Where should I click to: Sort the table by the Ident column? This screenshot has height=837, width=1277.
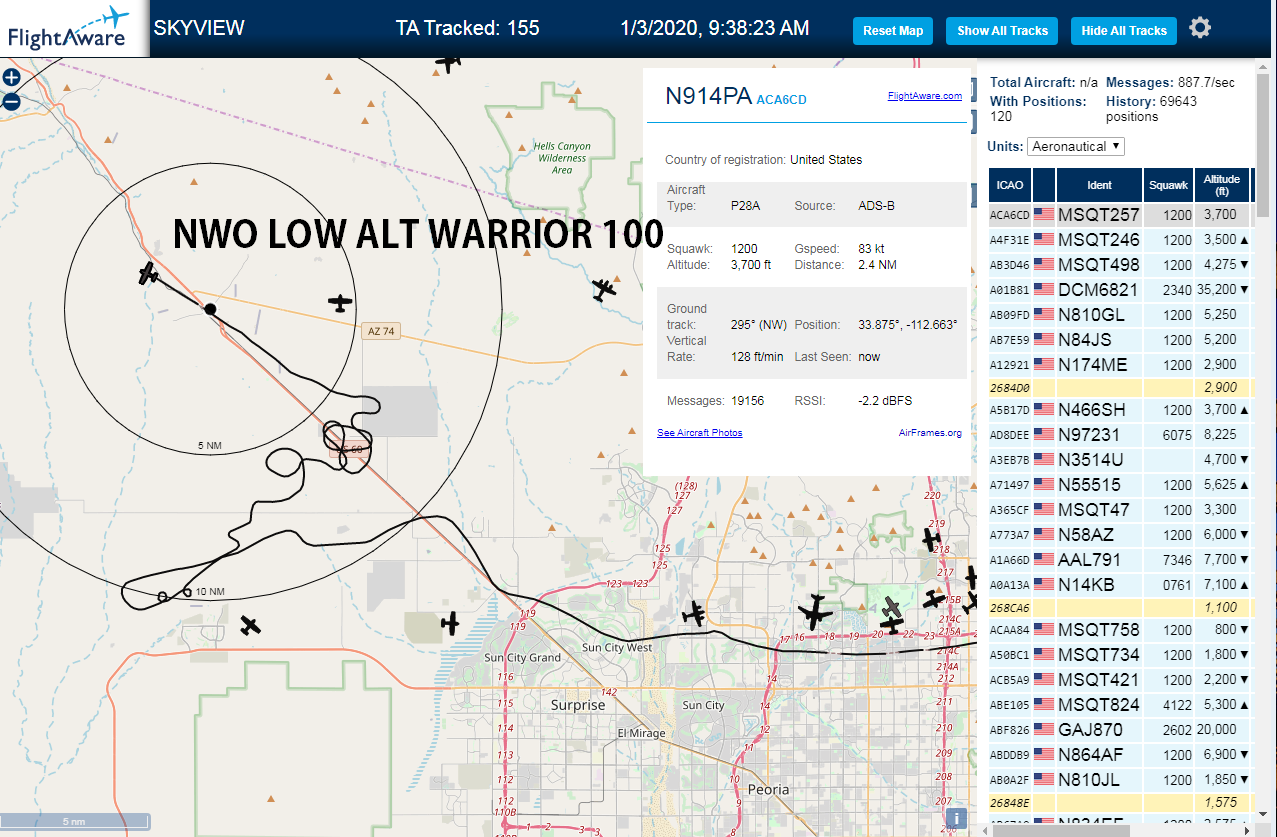pyautogui.click(x=1099, y=185)
